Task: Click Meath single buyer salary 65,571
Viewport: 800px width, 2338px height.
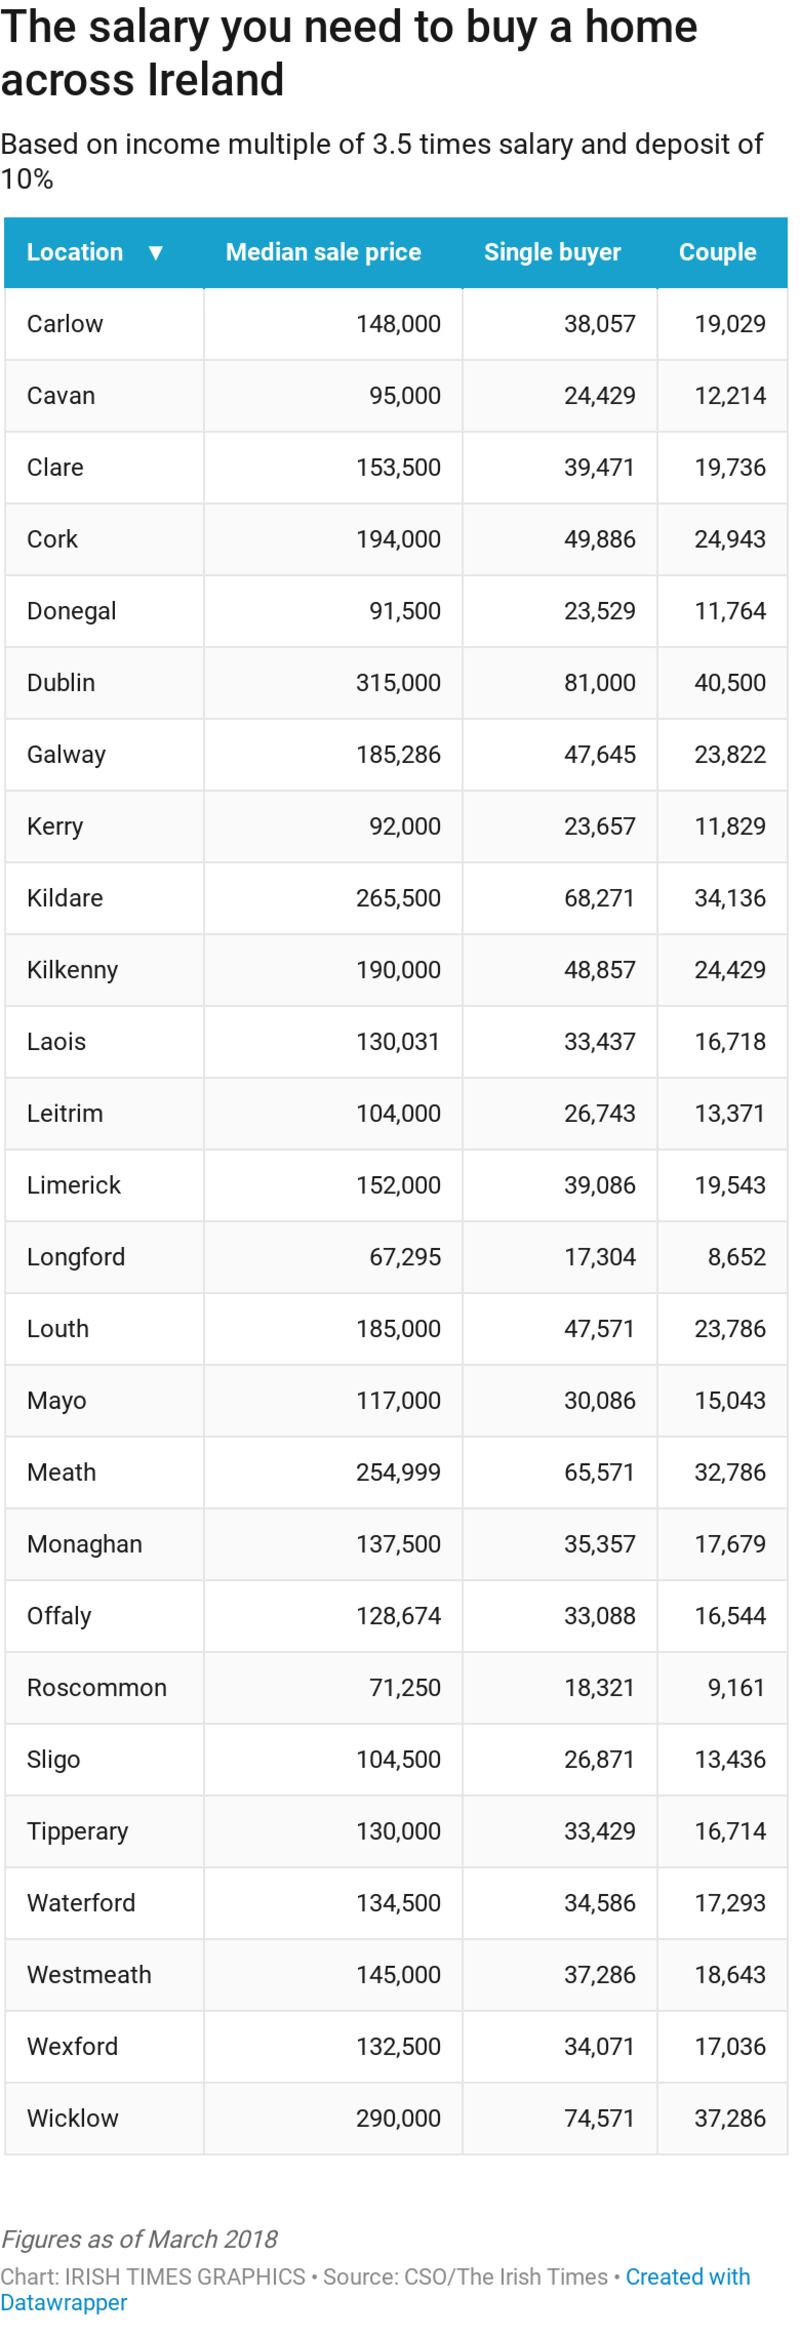Action: [599, 1472]
